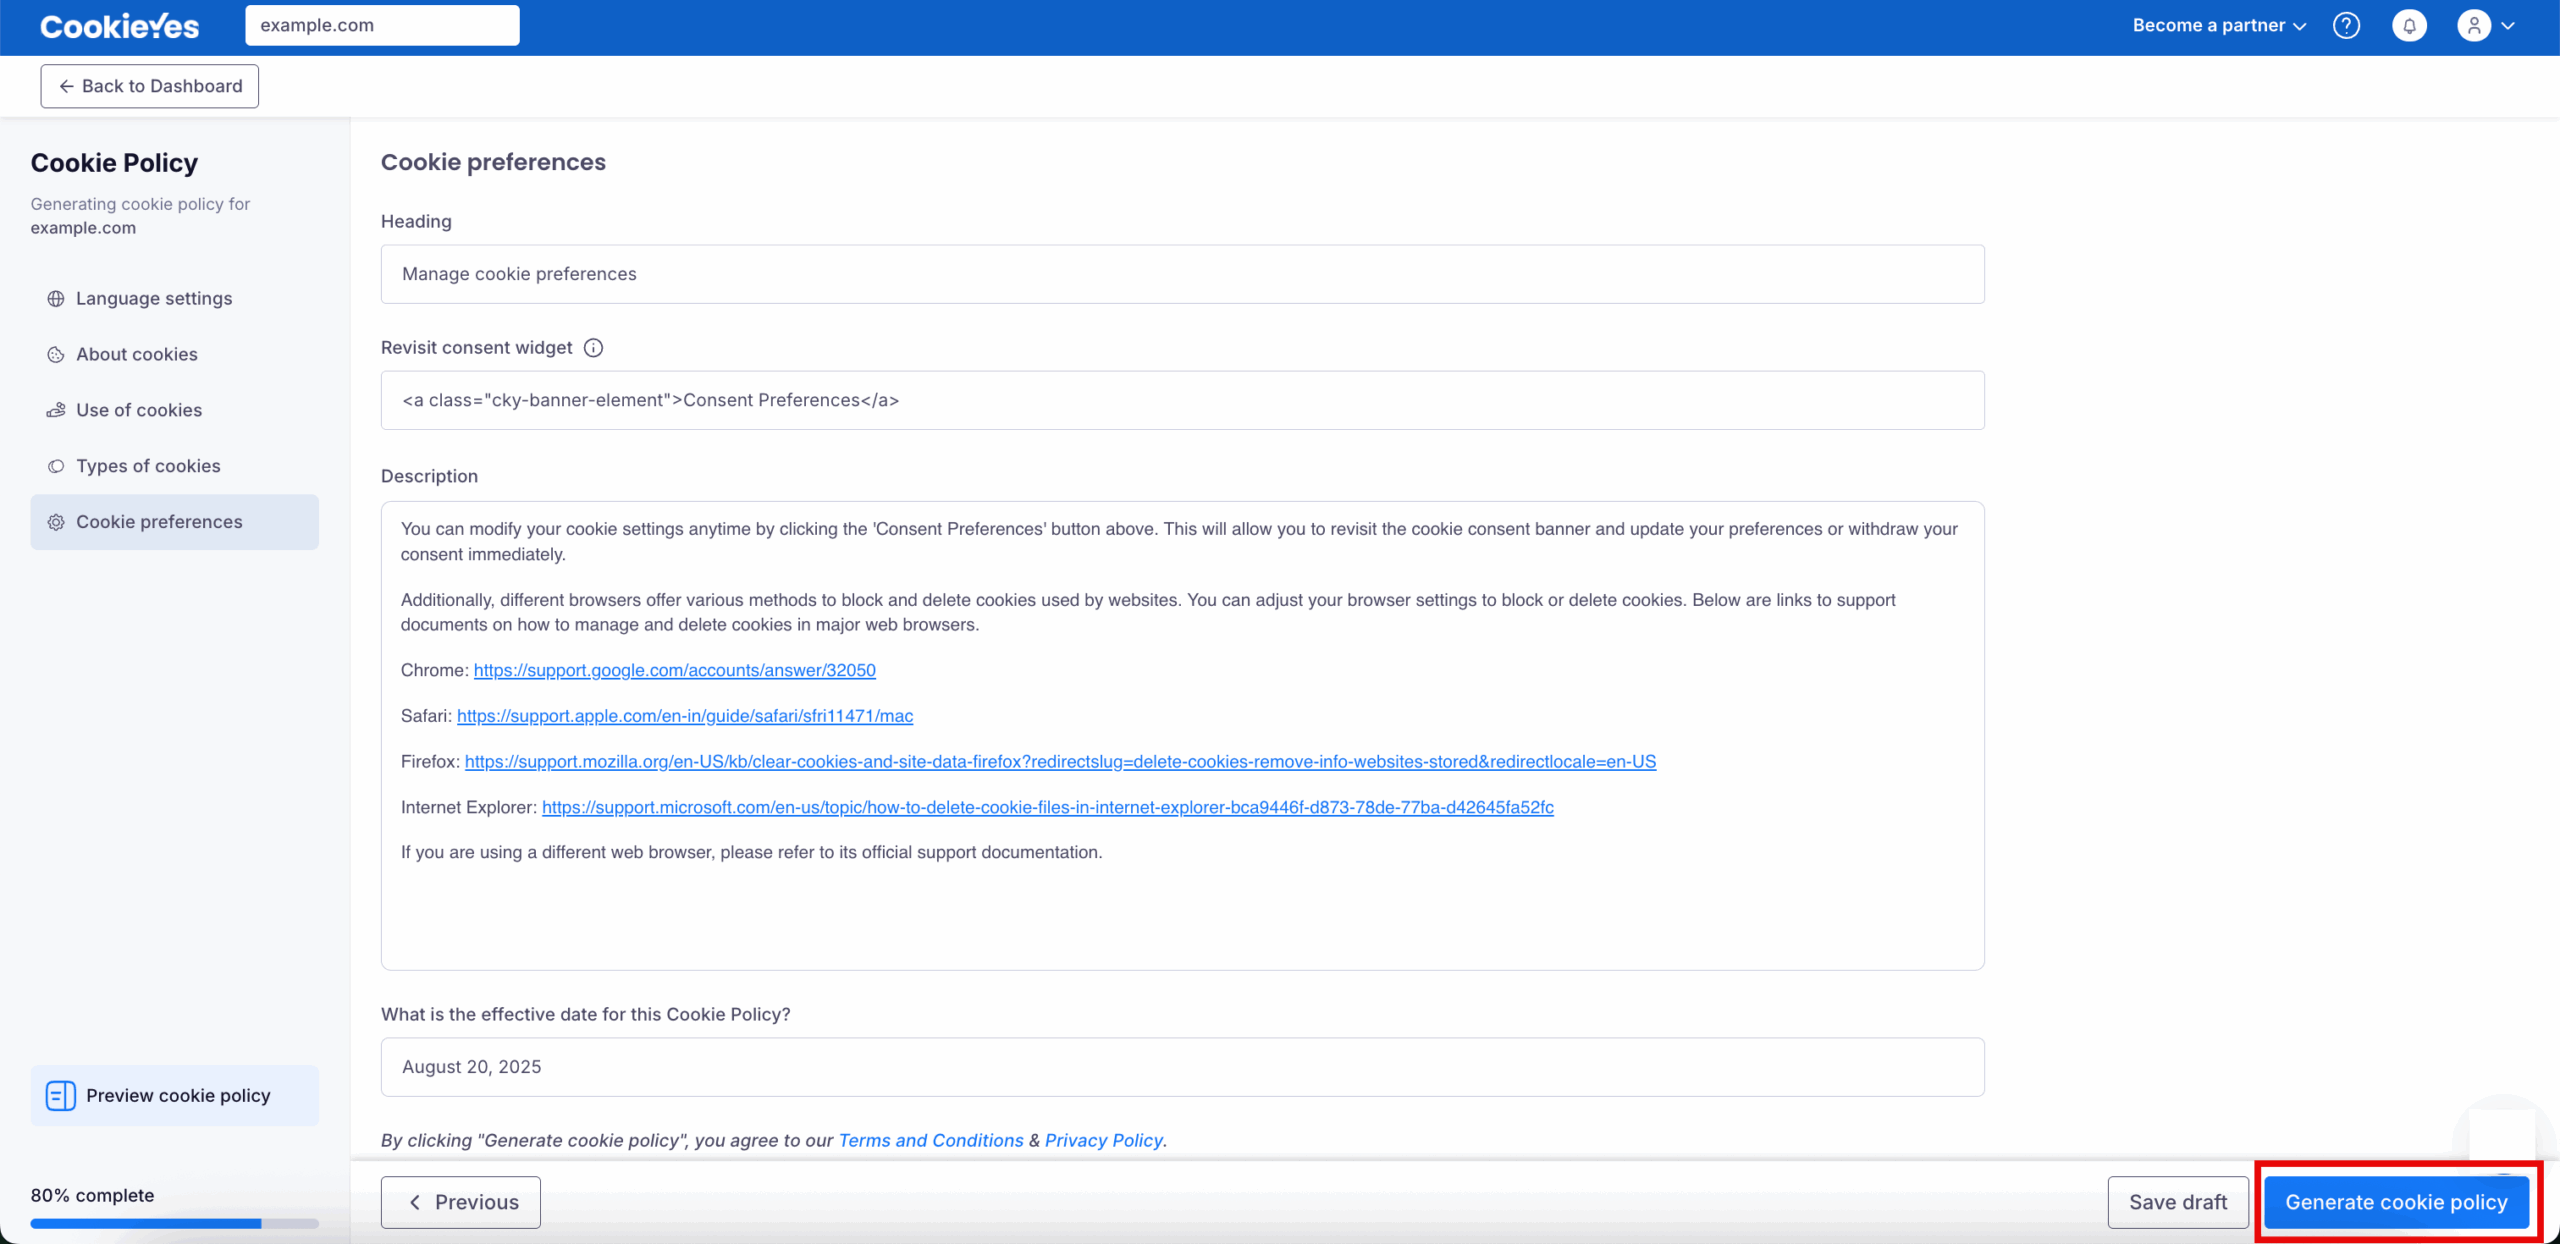2560x1244 pixels.
Task: Click the Generate cookie policy button
Action: click(2395, 1202)
